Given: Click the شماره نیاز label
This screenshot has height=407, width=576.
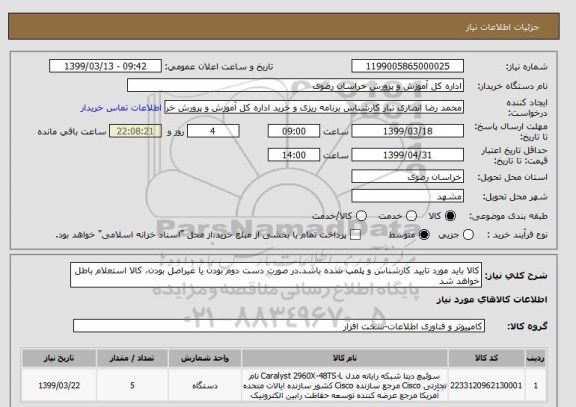Looking at the screenshot, I should click(527, 67).
